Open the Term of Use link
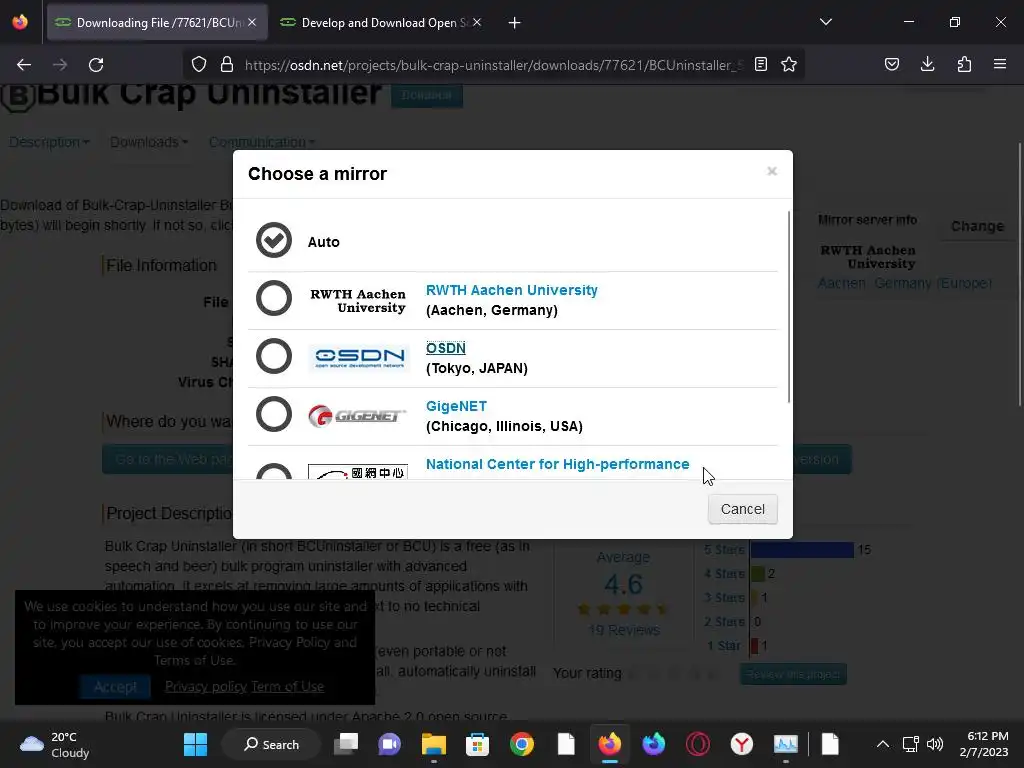This screenshot has width=1024, height=768. tap(287, 686)
